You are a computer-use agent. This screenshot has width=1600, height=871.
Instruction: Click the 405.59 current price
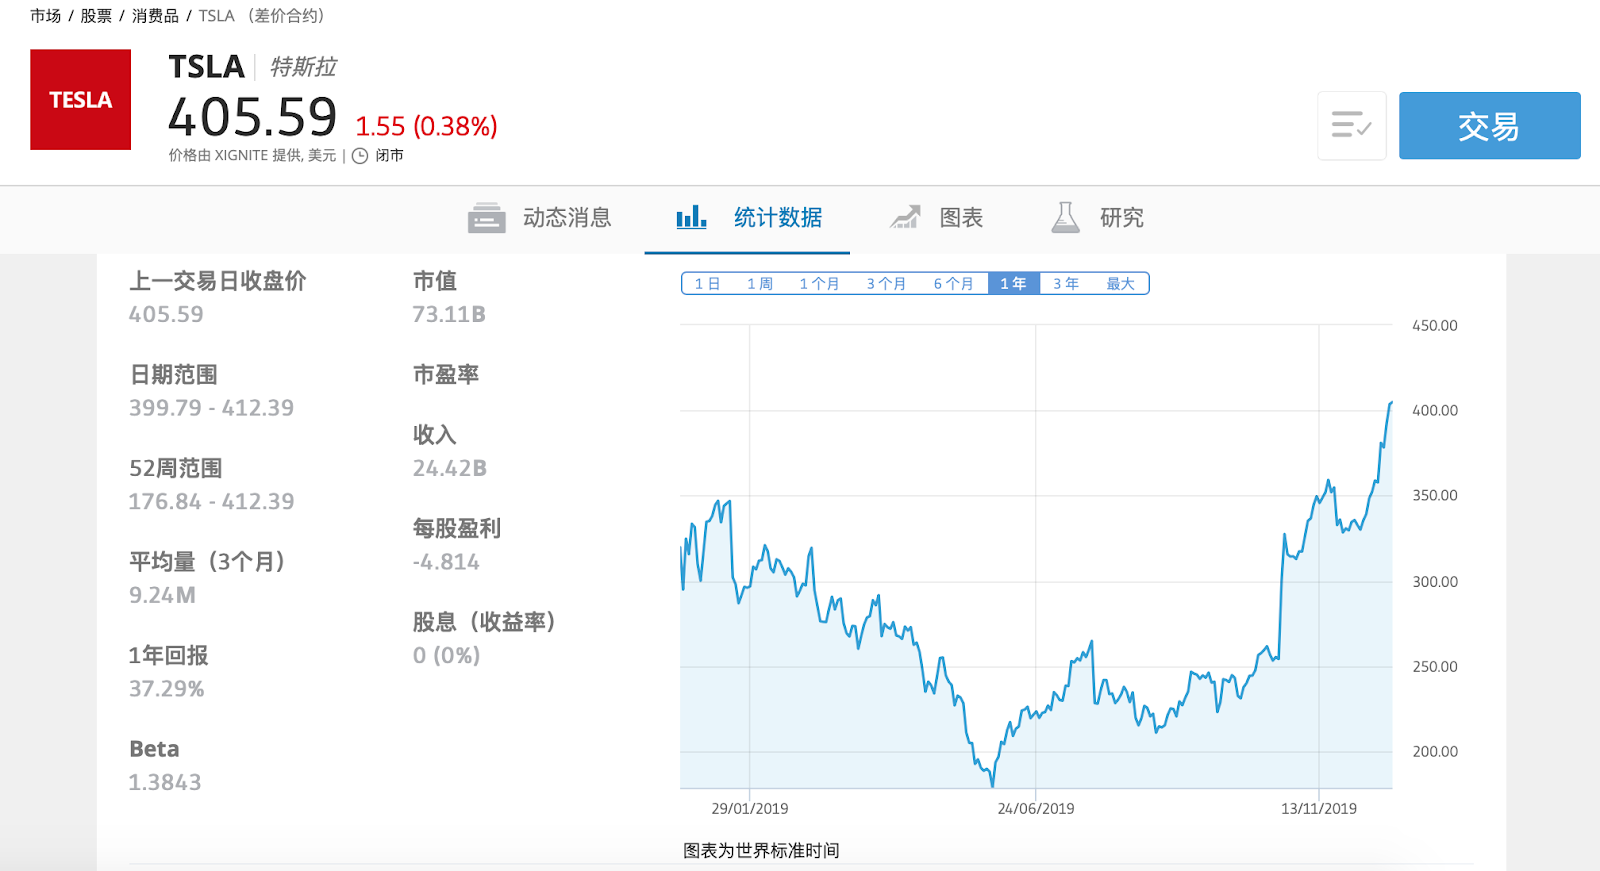tap(253, 117)
